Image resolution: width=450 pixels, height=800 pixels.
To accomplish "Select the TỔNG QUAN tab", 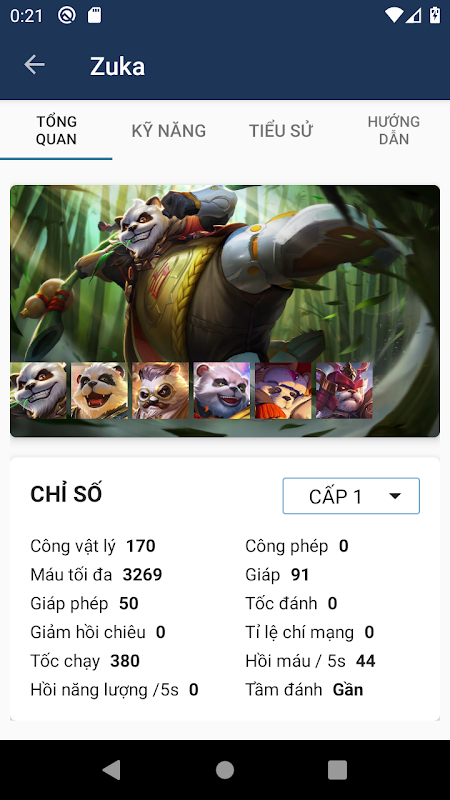I will click(x=56, y=131).
